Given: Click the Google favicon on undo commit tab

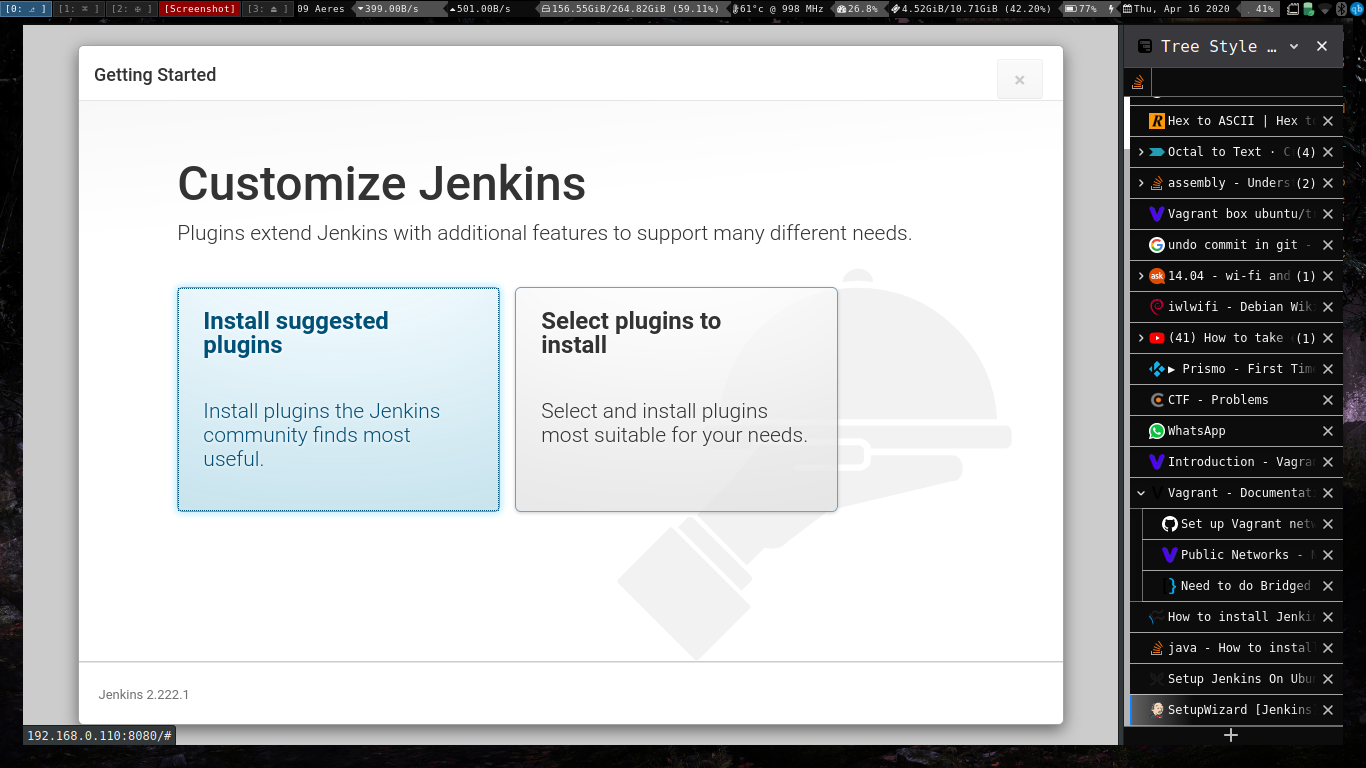Looking at the screenshot, I should tap(1157, 245).
